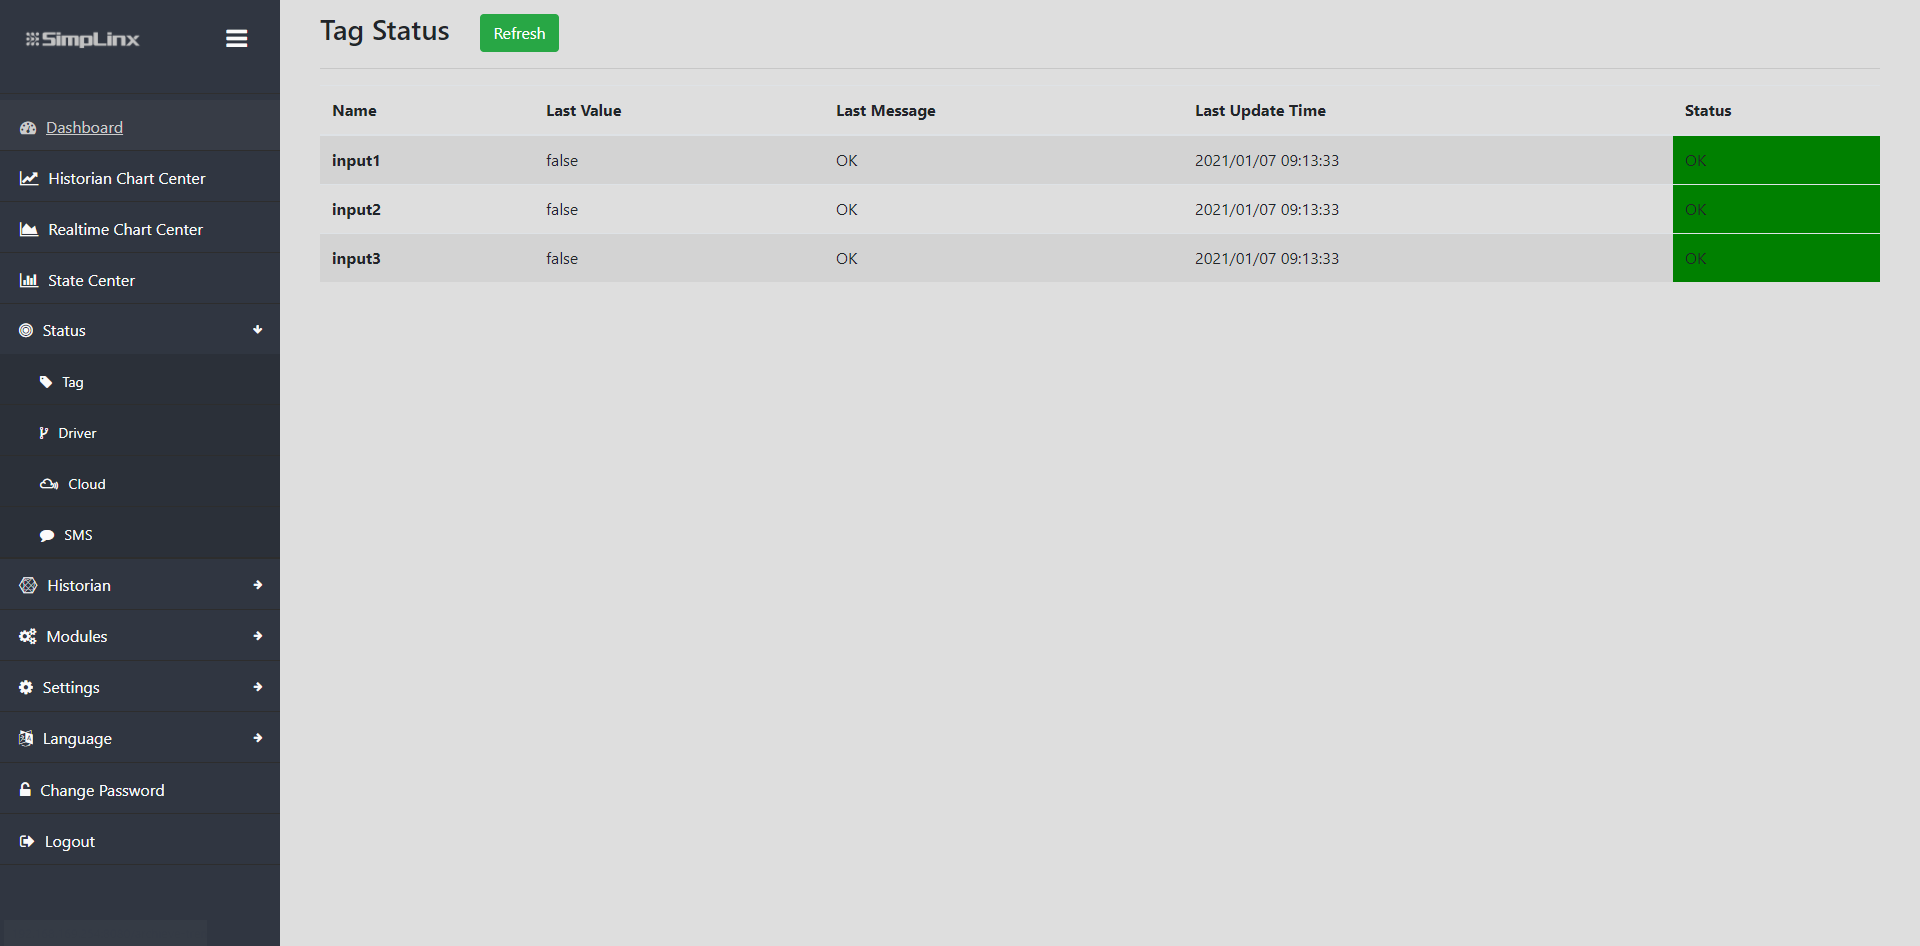Expand the Modules submenu arrow
This screenshot has width=1920, height=946.
tap(258, 636)
